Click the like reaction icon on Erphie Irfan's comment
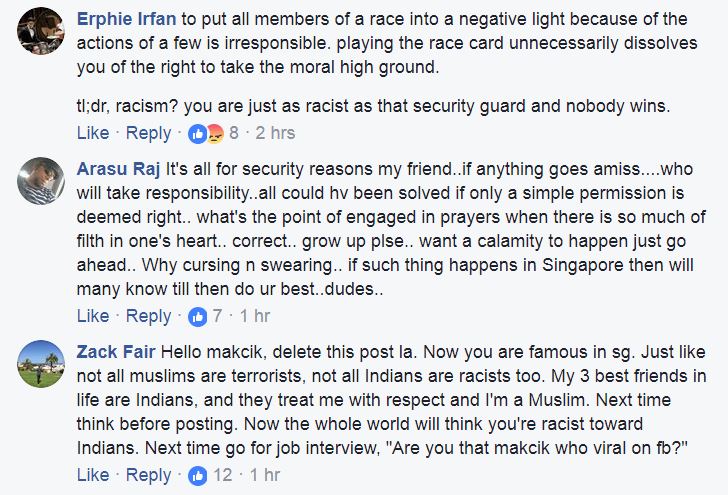 point(197,134)
